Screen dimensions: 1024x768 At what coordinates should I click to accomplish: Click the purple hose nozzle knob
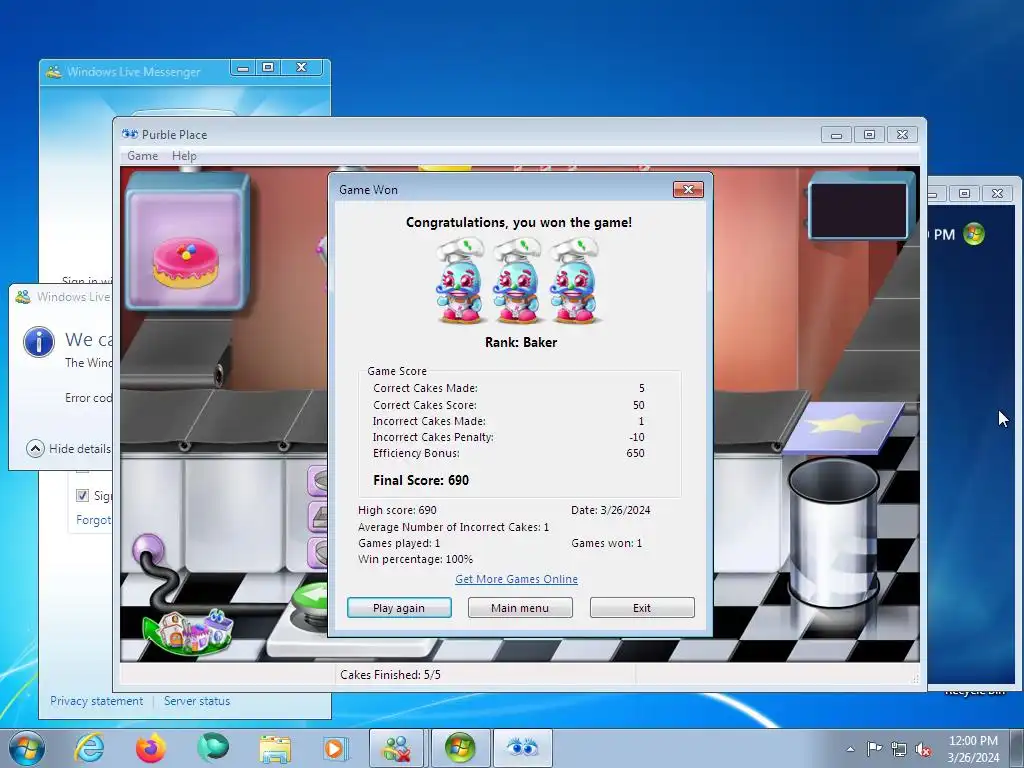coord(148,549)
